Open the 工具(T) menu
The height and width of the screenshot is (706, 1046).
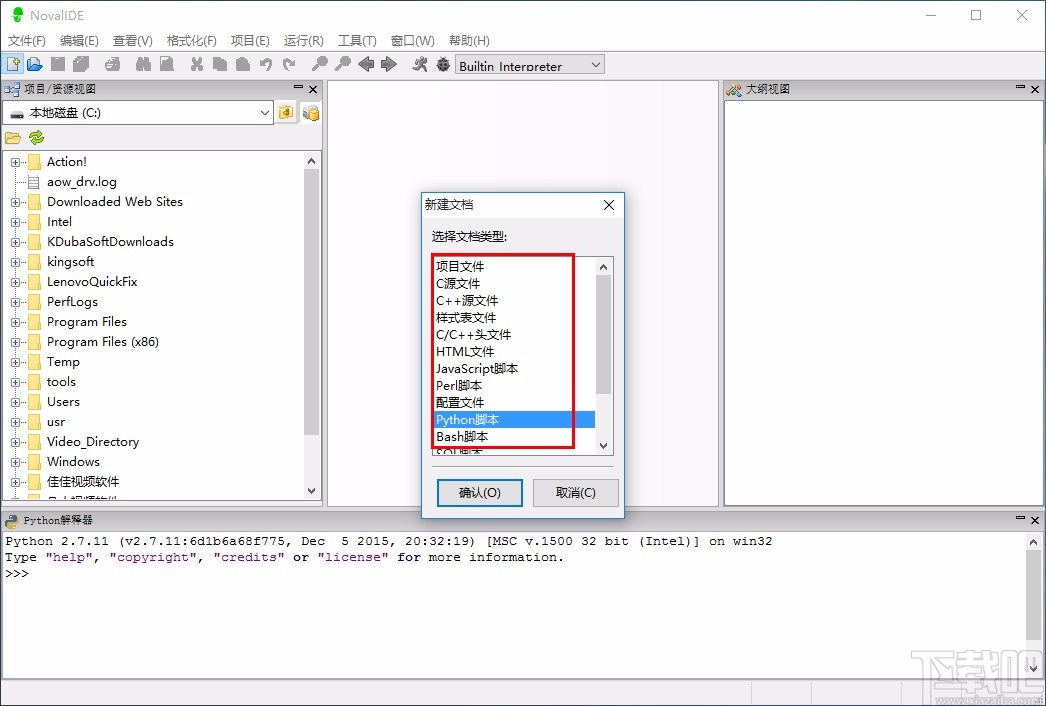point(357,41)
